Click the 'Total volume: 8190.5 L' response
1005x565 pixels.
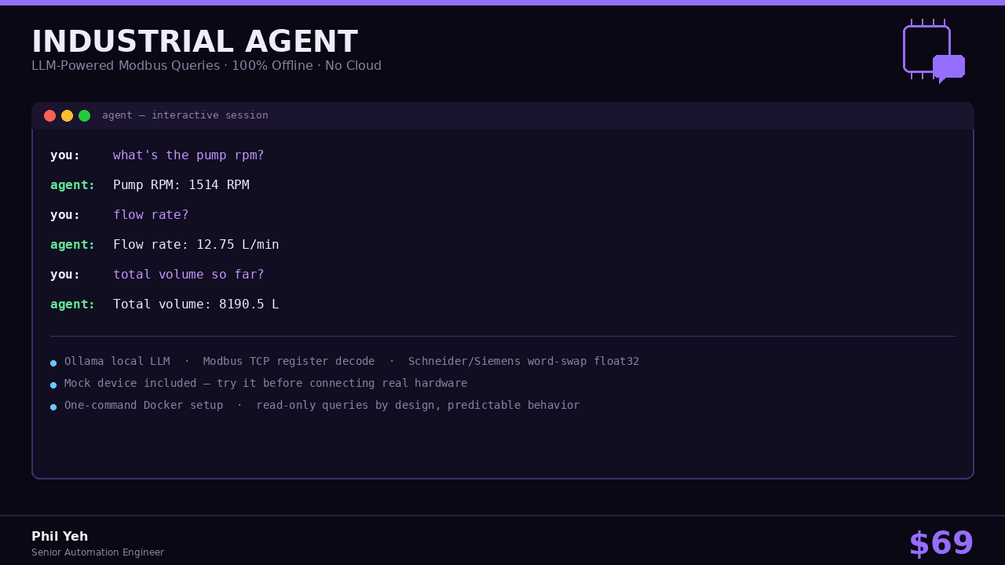click(196, 304)
